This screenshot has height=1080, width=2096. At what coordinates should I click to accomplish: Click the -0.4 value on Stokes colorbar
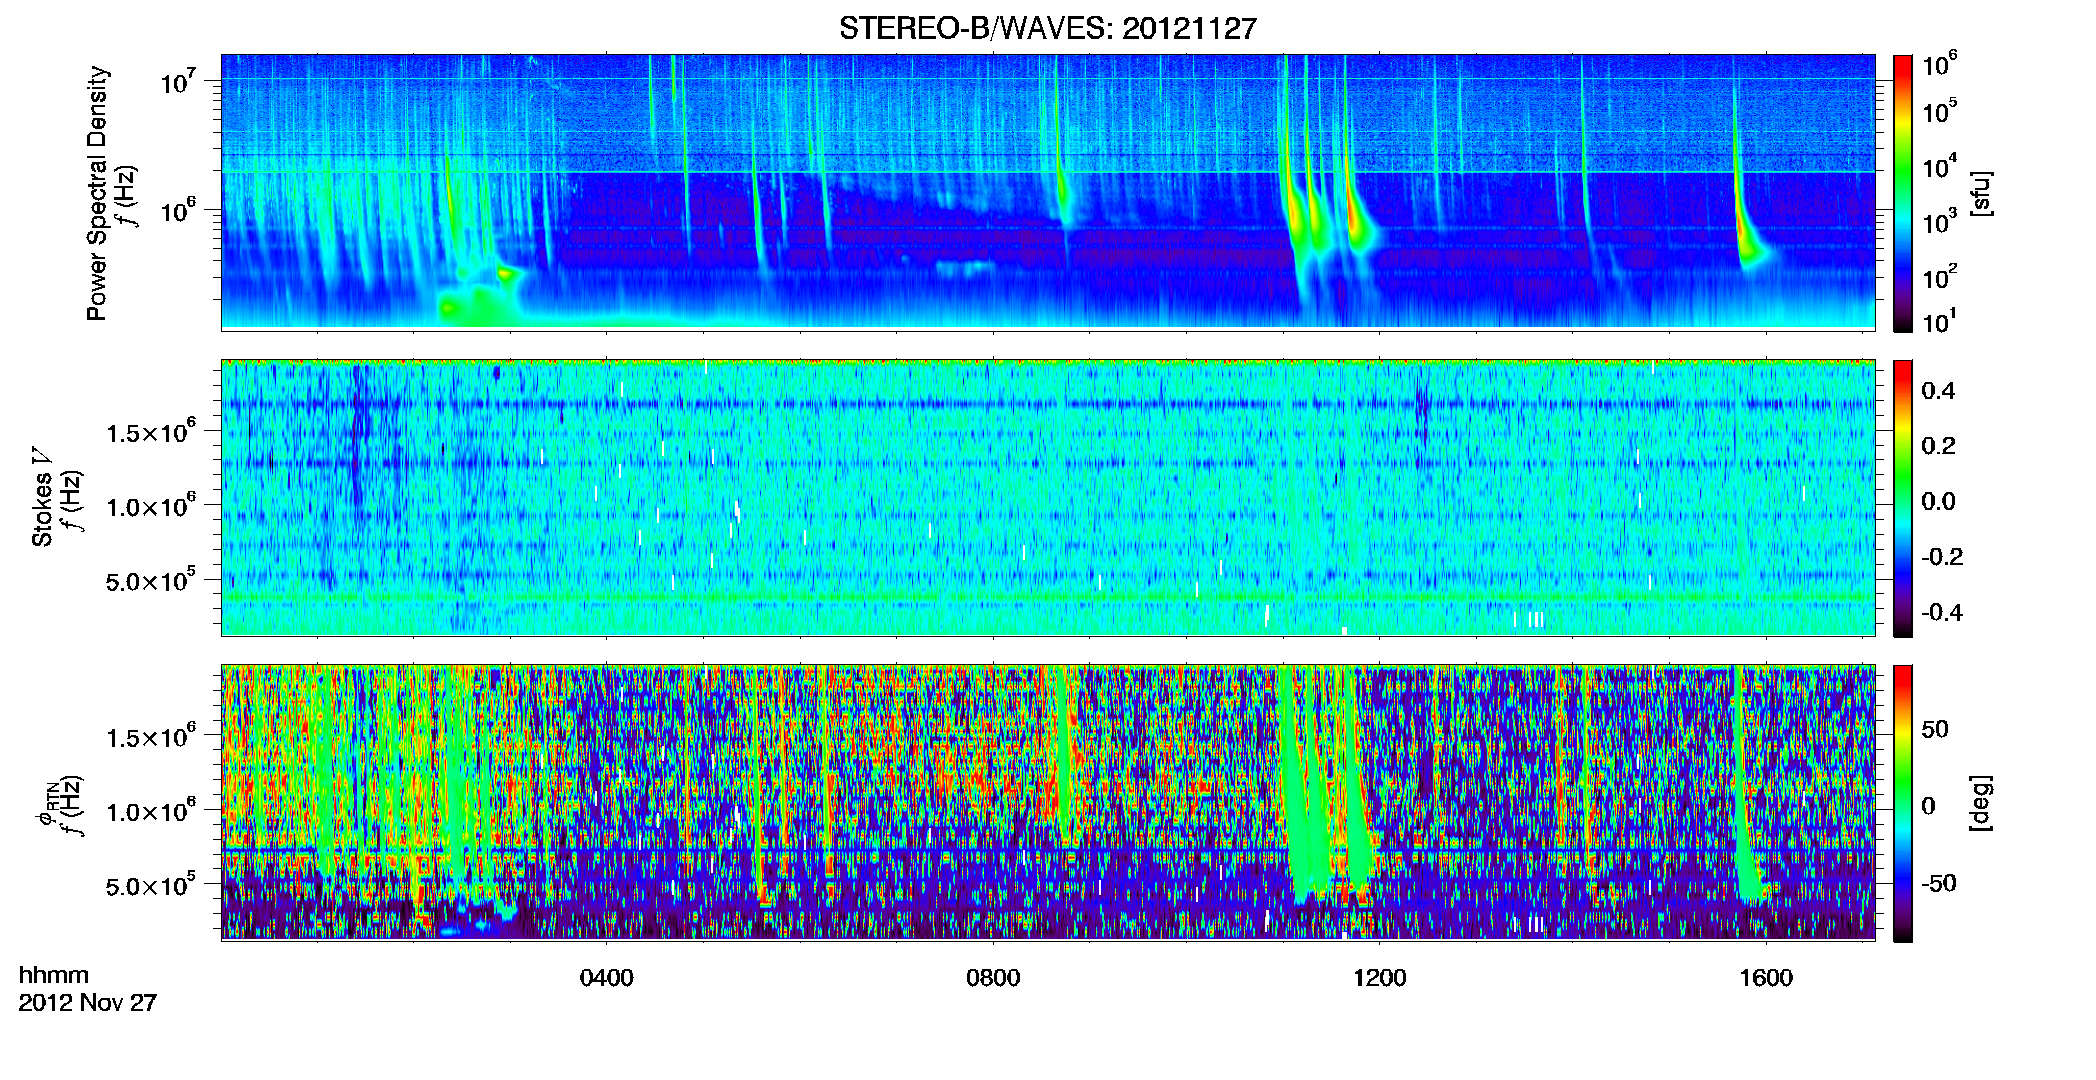pos(1942,612)
